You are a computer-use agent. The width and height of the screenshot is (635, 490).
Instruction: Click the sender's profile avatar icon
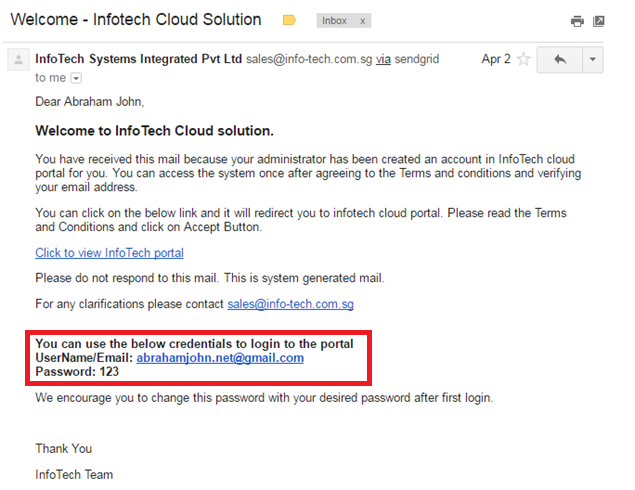17,60
